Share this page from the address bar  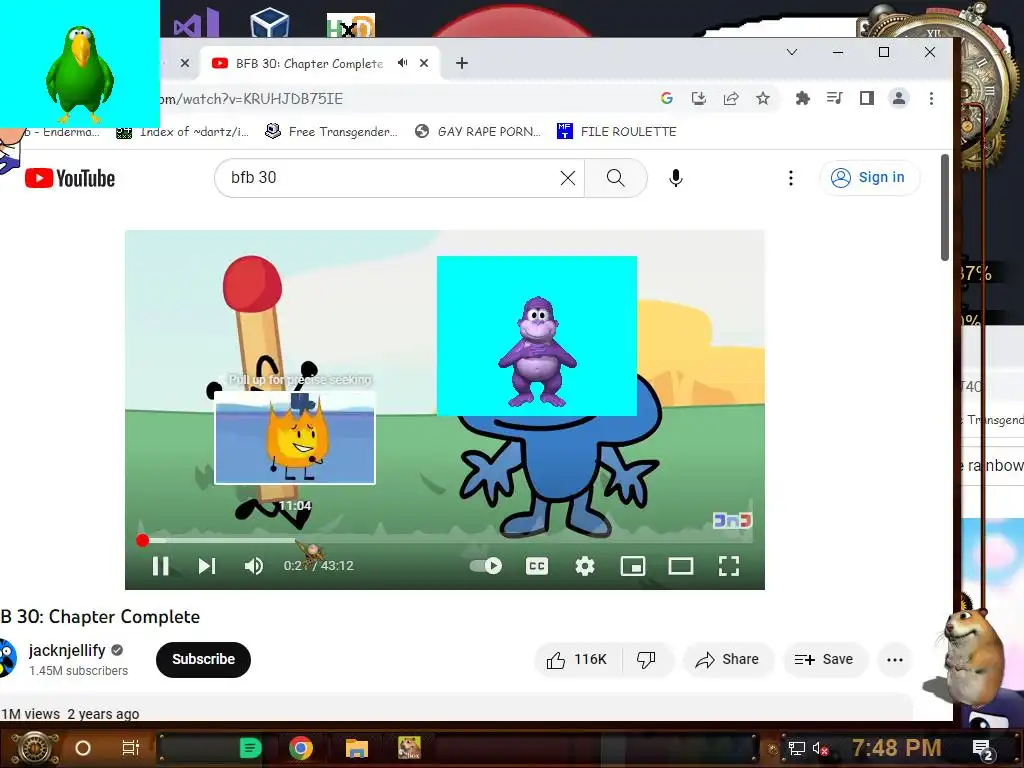731,98
